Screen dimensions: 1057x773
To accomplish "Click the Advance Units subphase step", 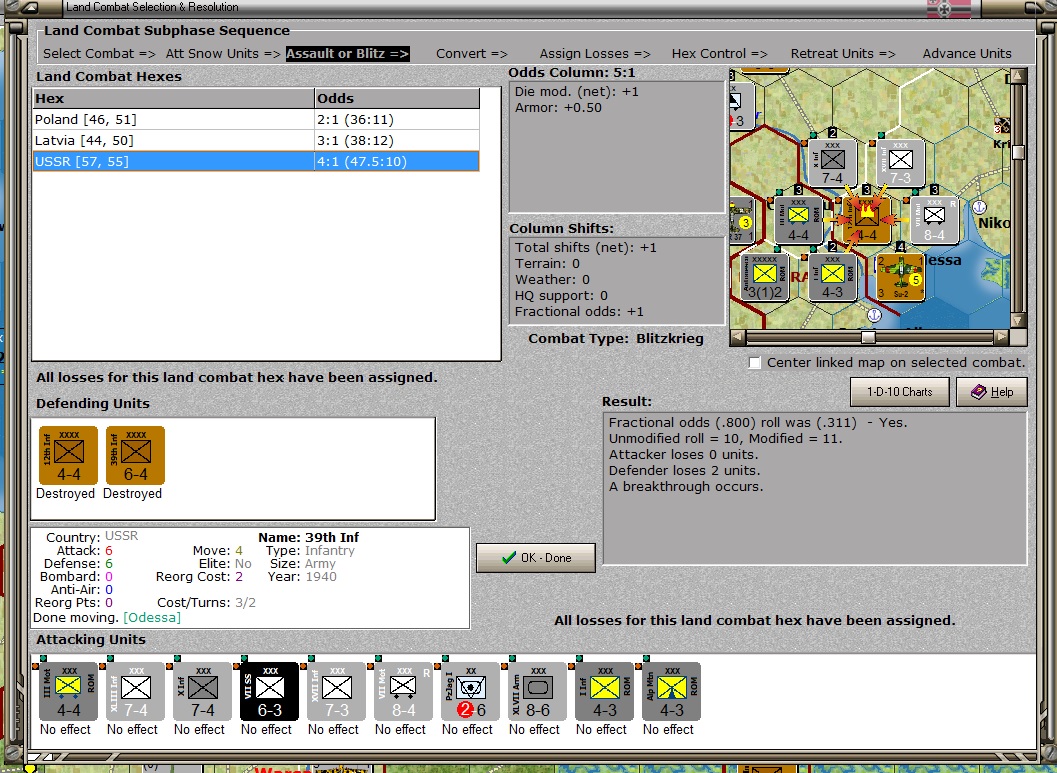I will click(x=967, y=54).
